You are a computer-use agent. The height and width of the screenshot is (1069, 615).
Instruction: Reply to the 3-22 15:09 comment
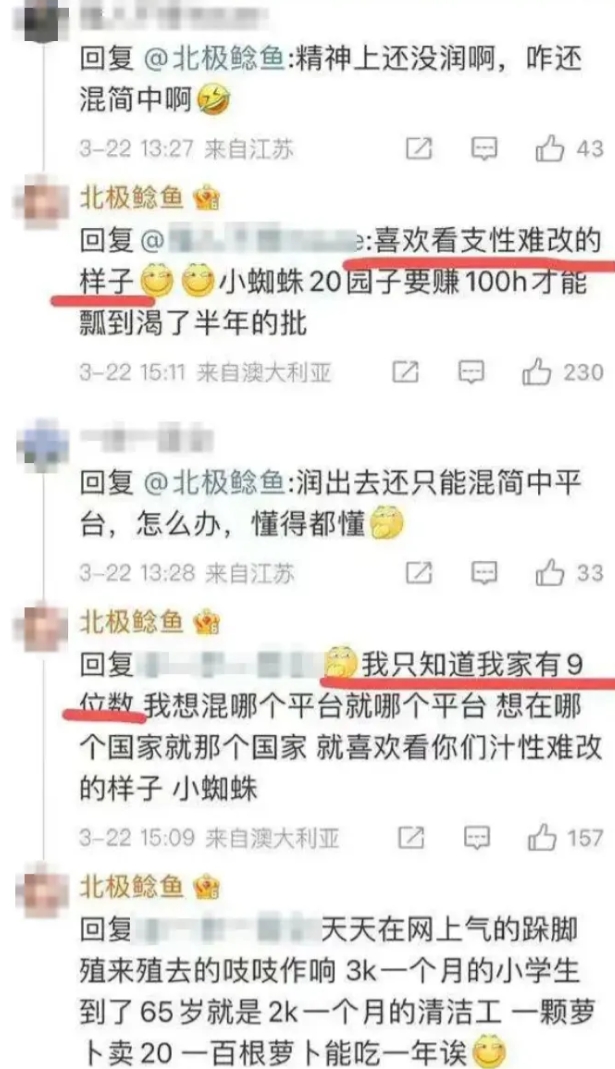click(x=477, y=837)
